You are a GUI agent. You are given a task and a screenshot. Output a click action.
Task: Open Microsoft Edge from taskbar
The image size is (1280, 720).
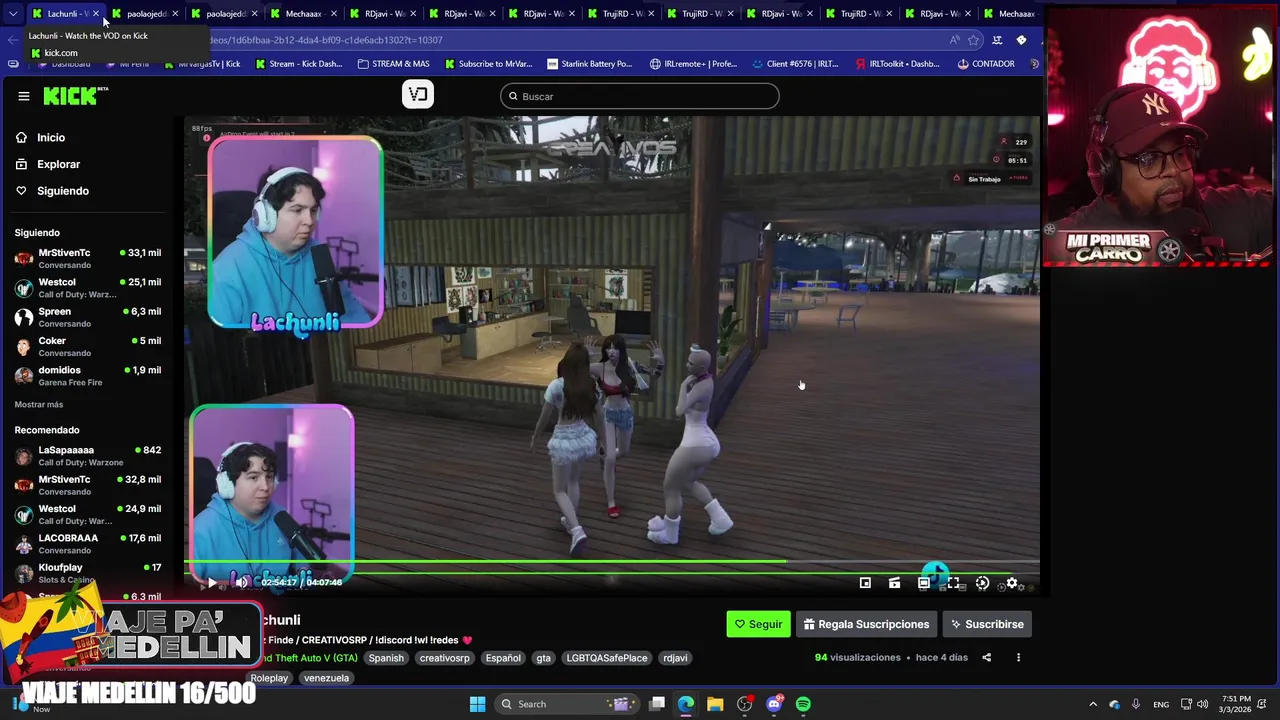point(686,704)
